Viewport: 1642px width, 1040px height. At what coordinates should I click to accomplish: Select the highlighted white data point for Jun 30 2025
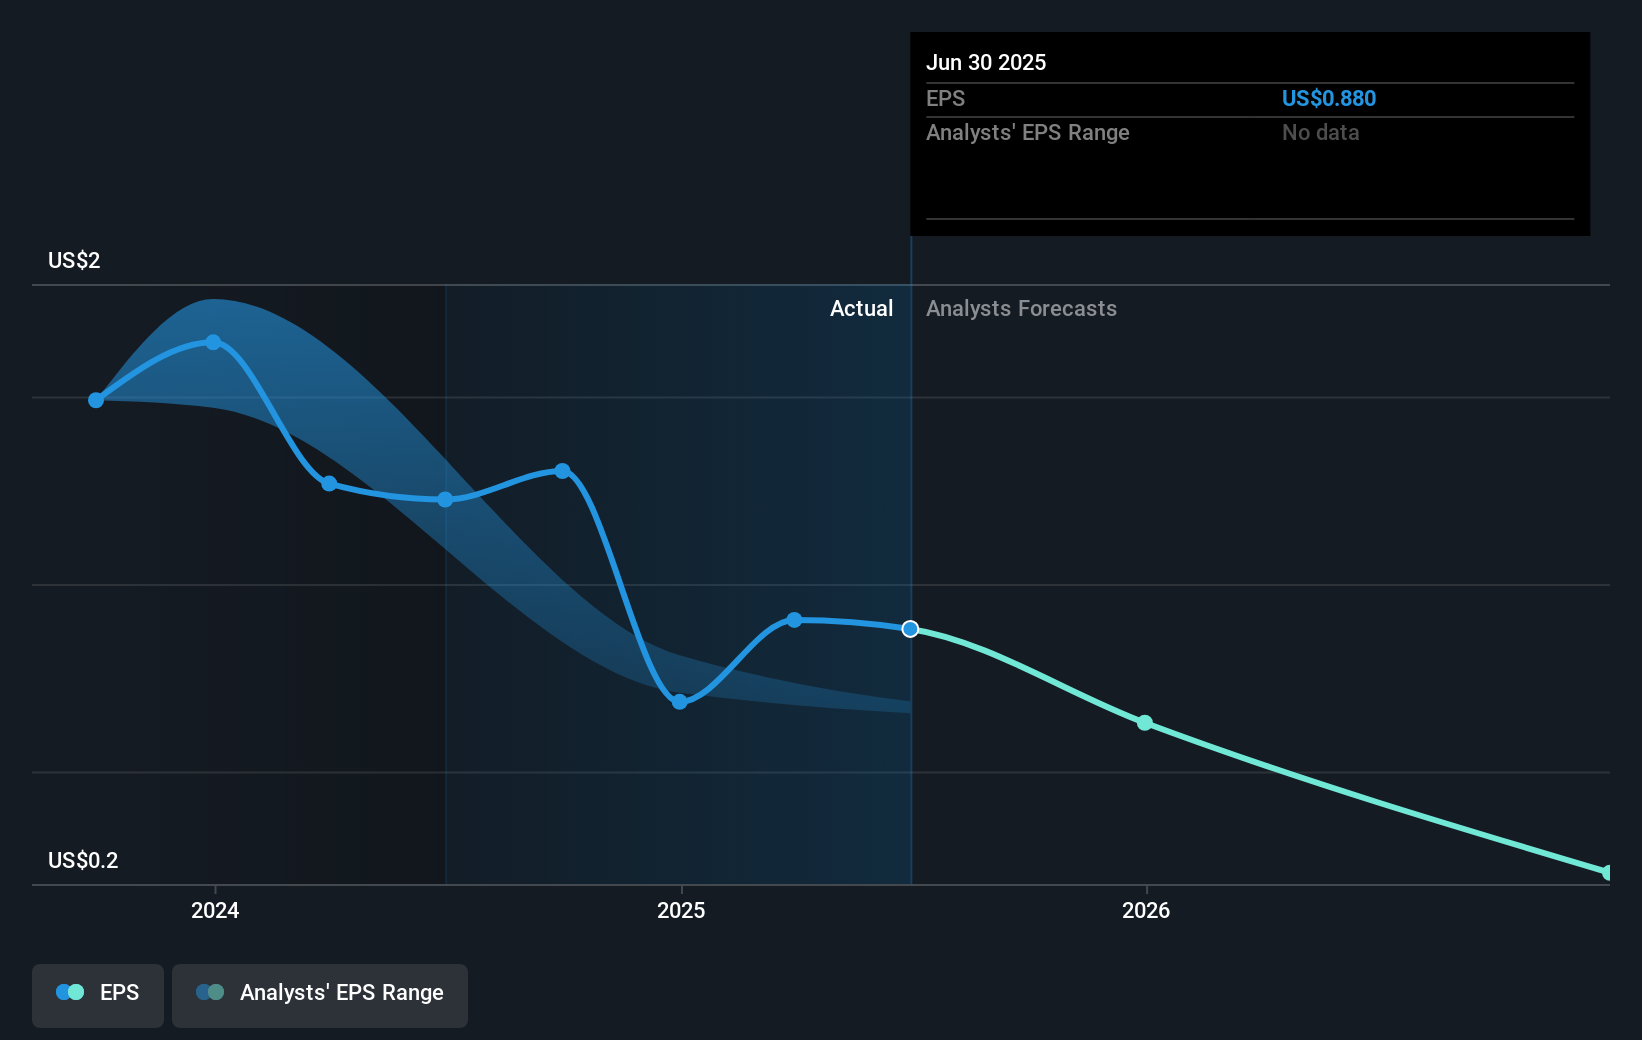click(910, 629)
